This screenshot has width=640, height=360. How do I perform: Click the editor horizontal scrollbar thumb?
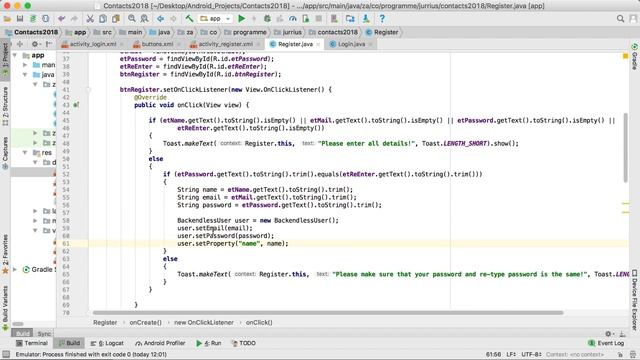coord(328,313)
